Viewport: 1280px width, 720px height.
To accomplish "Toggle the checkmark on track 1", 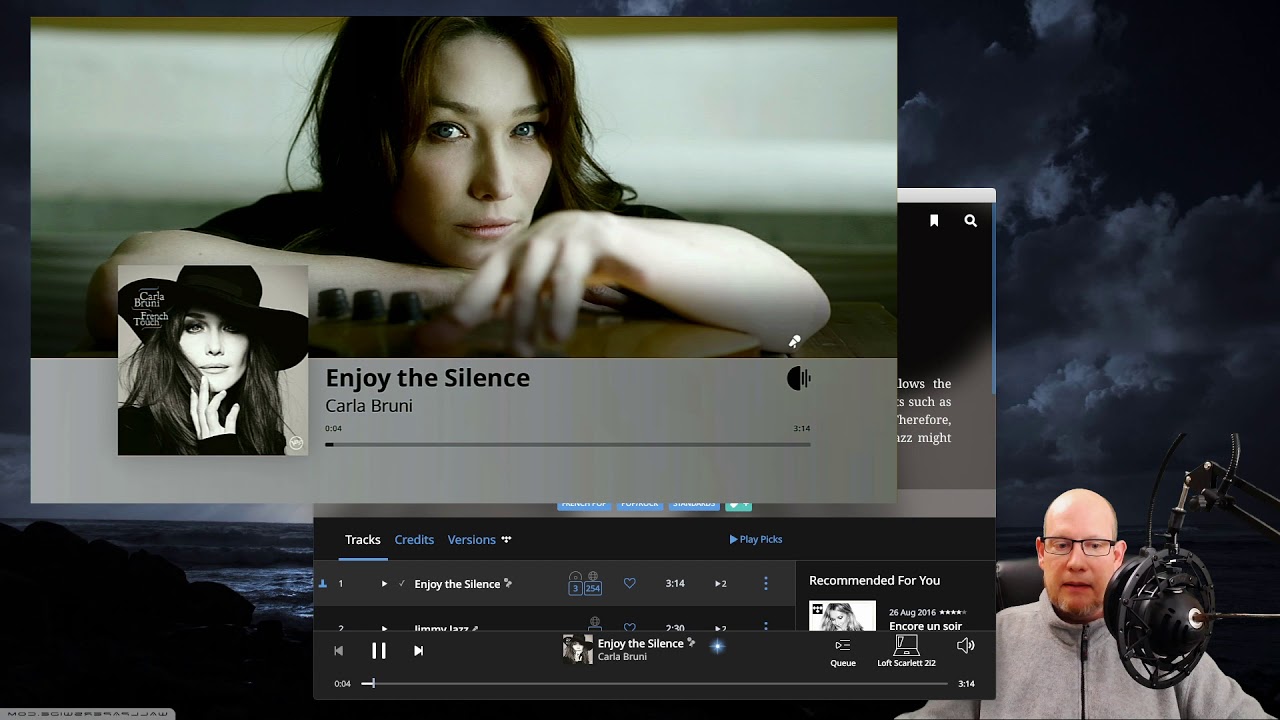I will click(x=402, y=584).
